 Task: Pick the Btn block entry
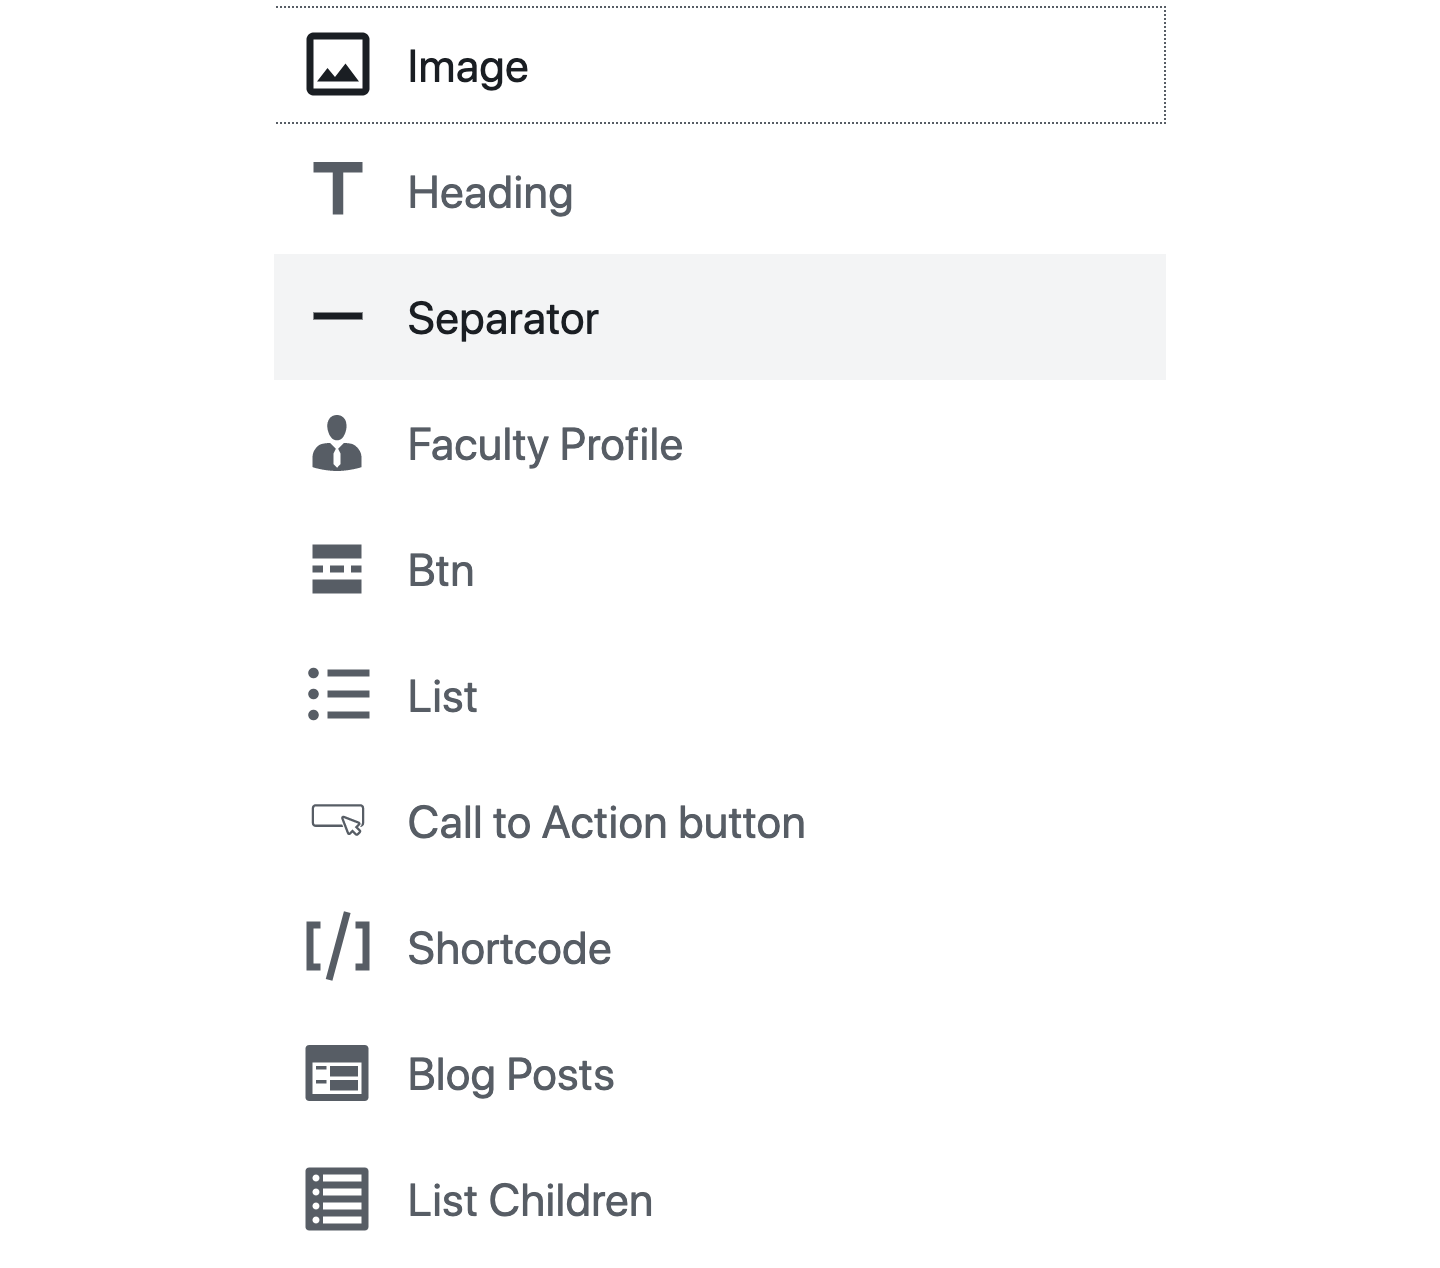point(441,571)
